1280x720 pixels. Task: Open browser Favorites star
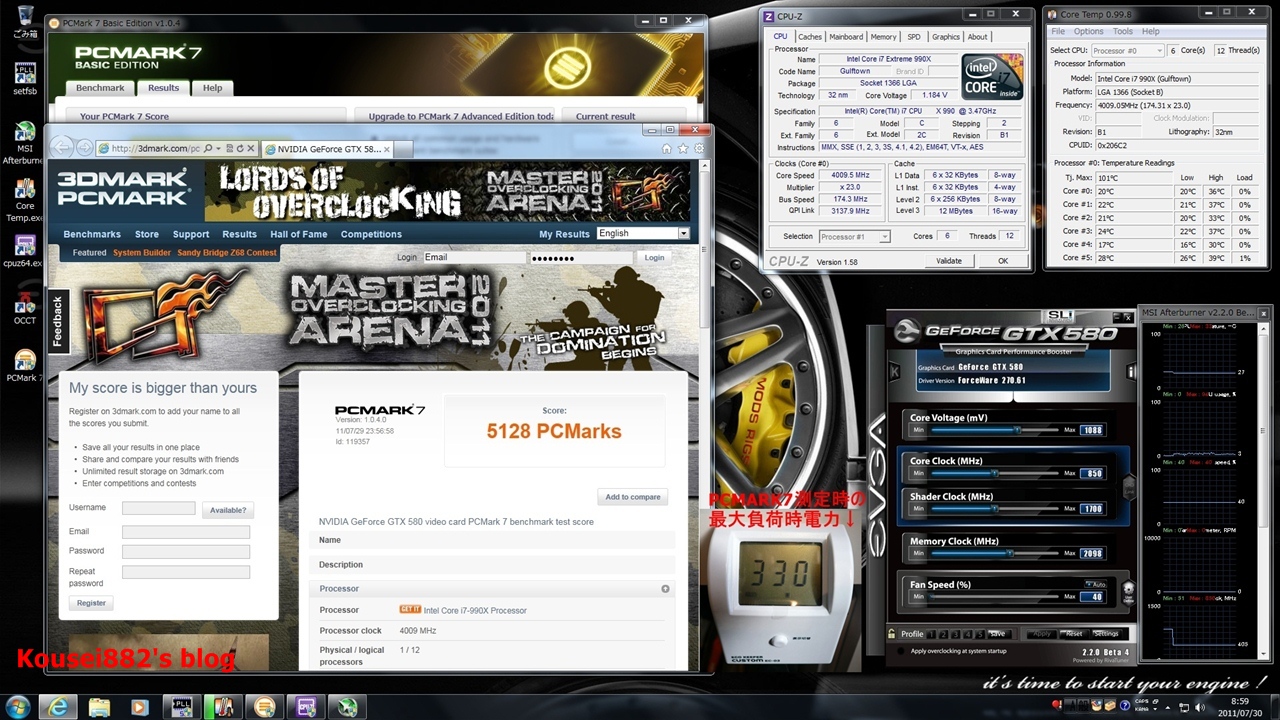683,149
